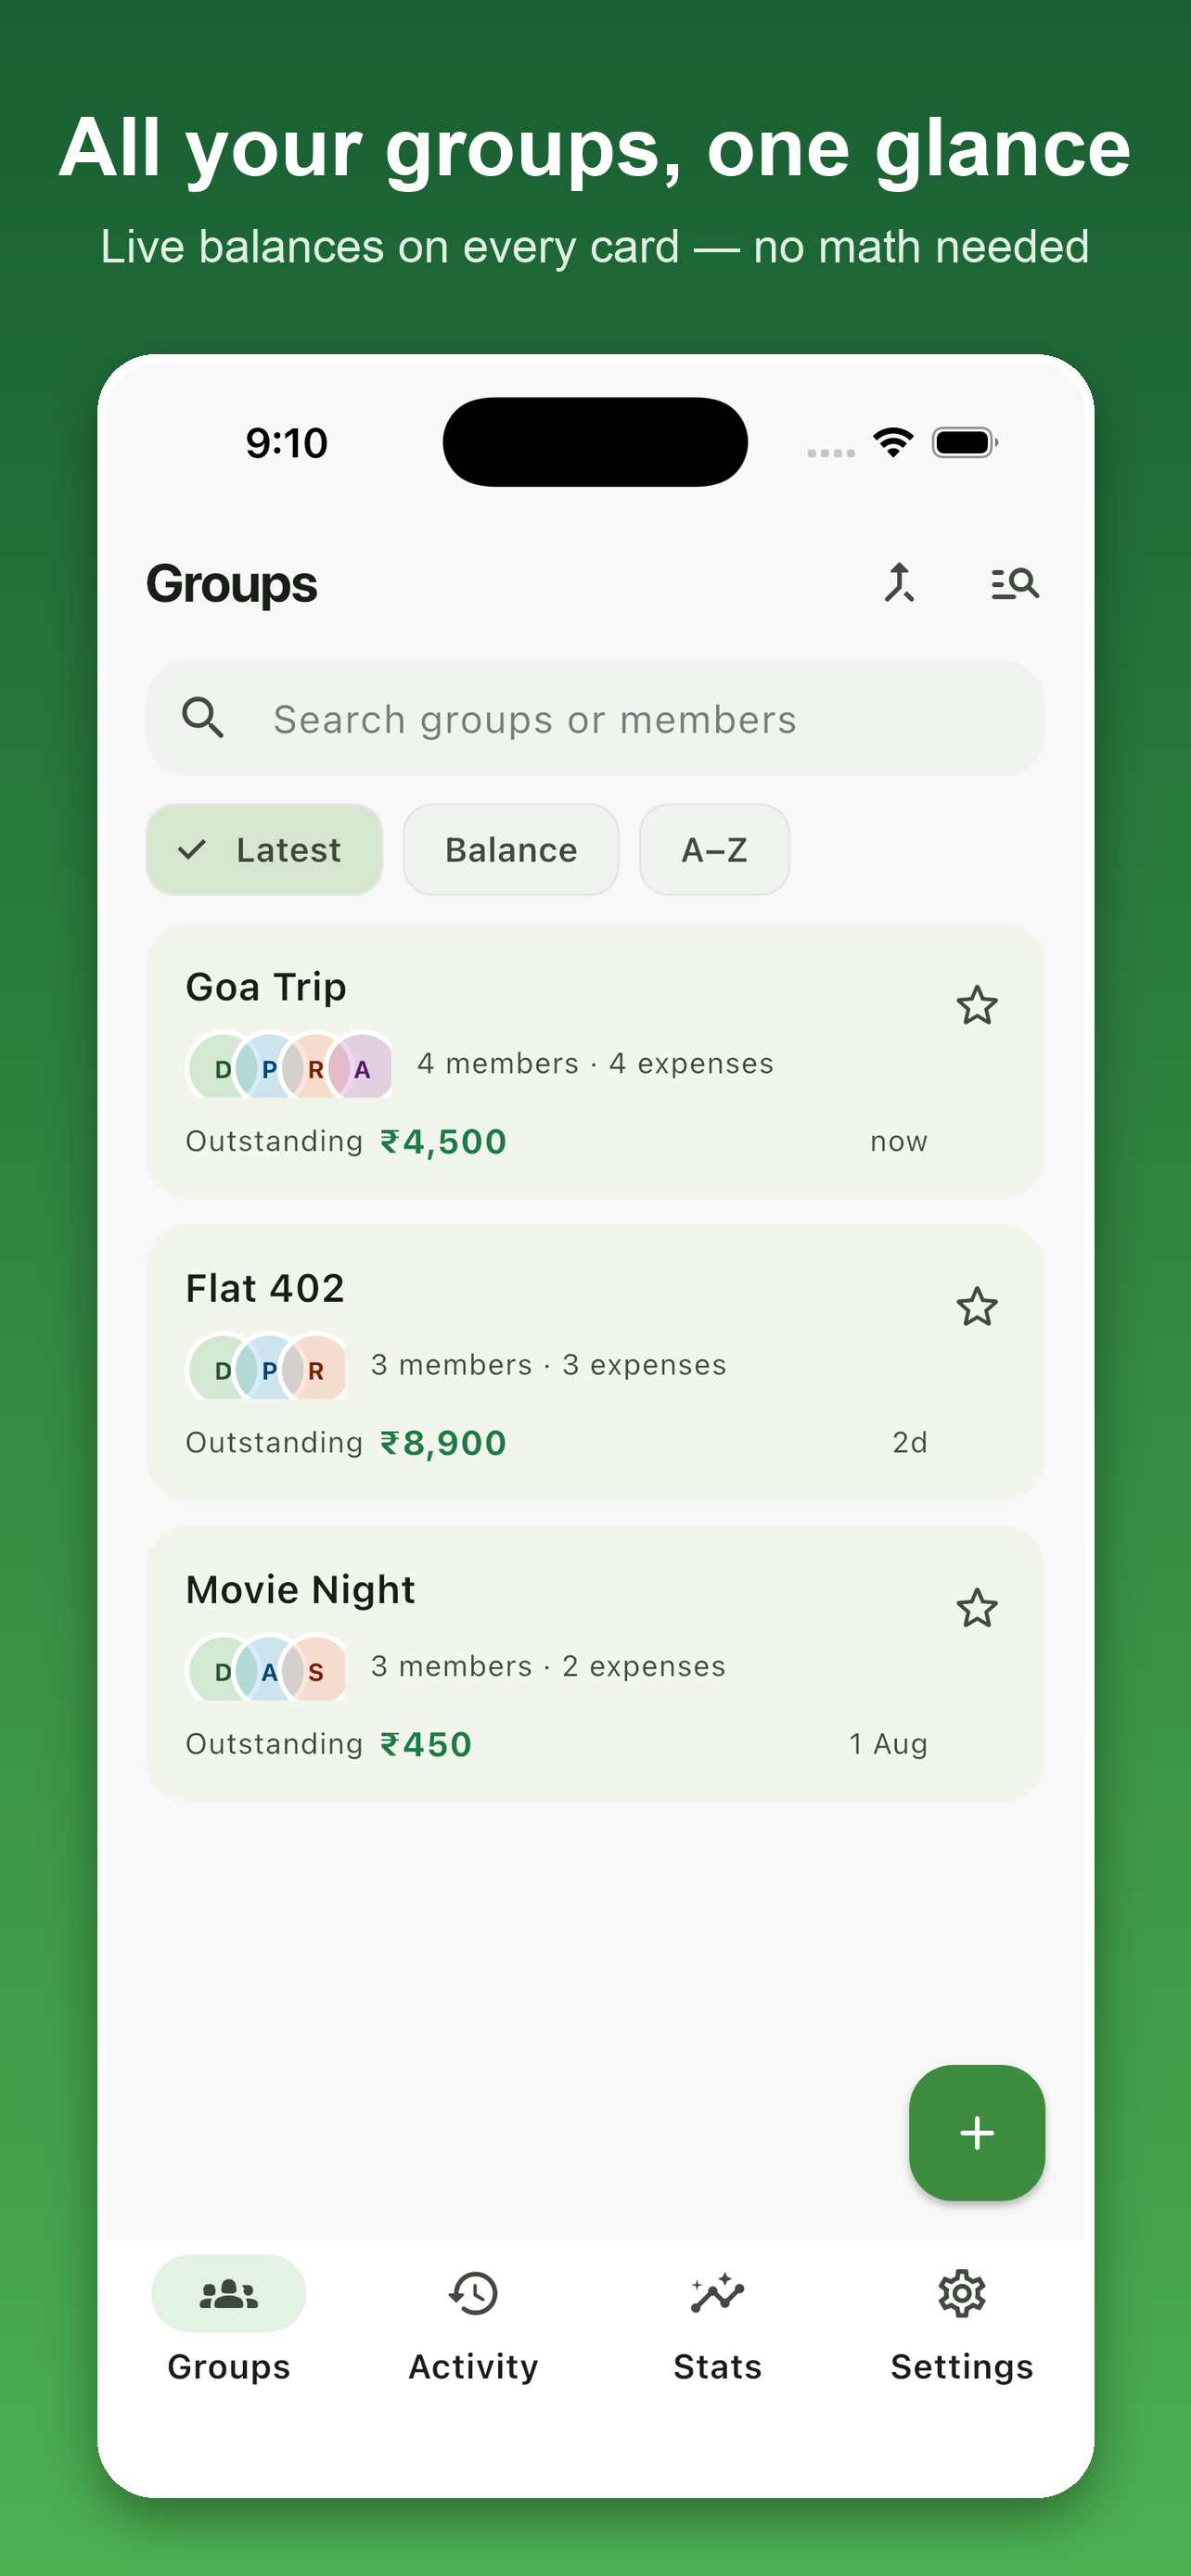The width and height of the screenshot is (1191, 2576).
Task: Star the Goa Trip group
Action: [976, 1006]
